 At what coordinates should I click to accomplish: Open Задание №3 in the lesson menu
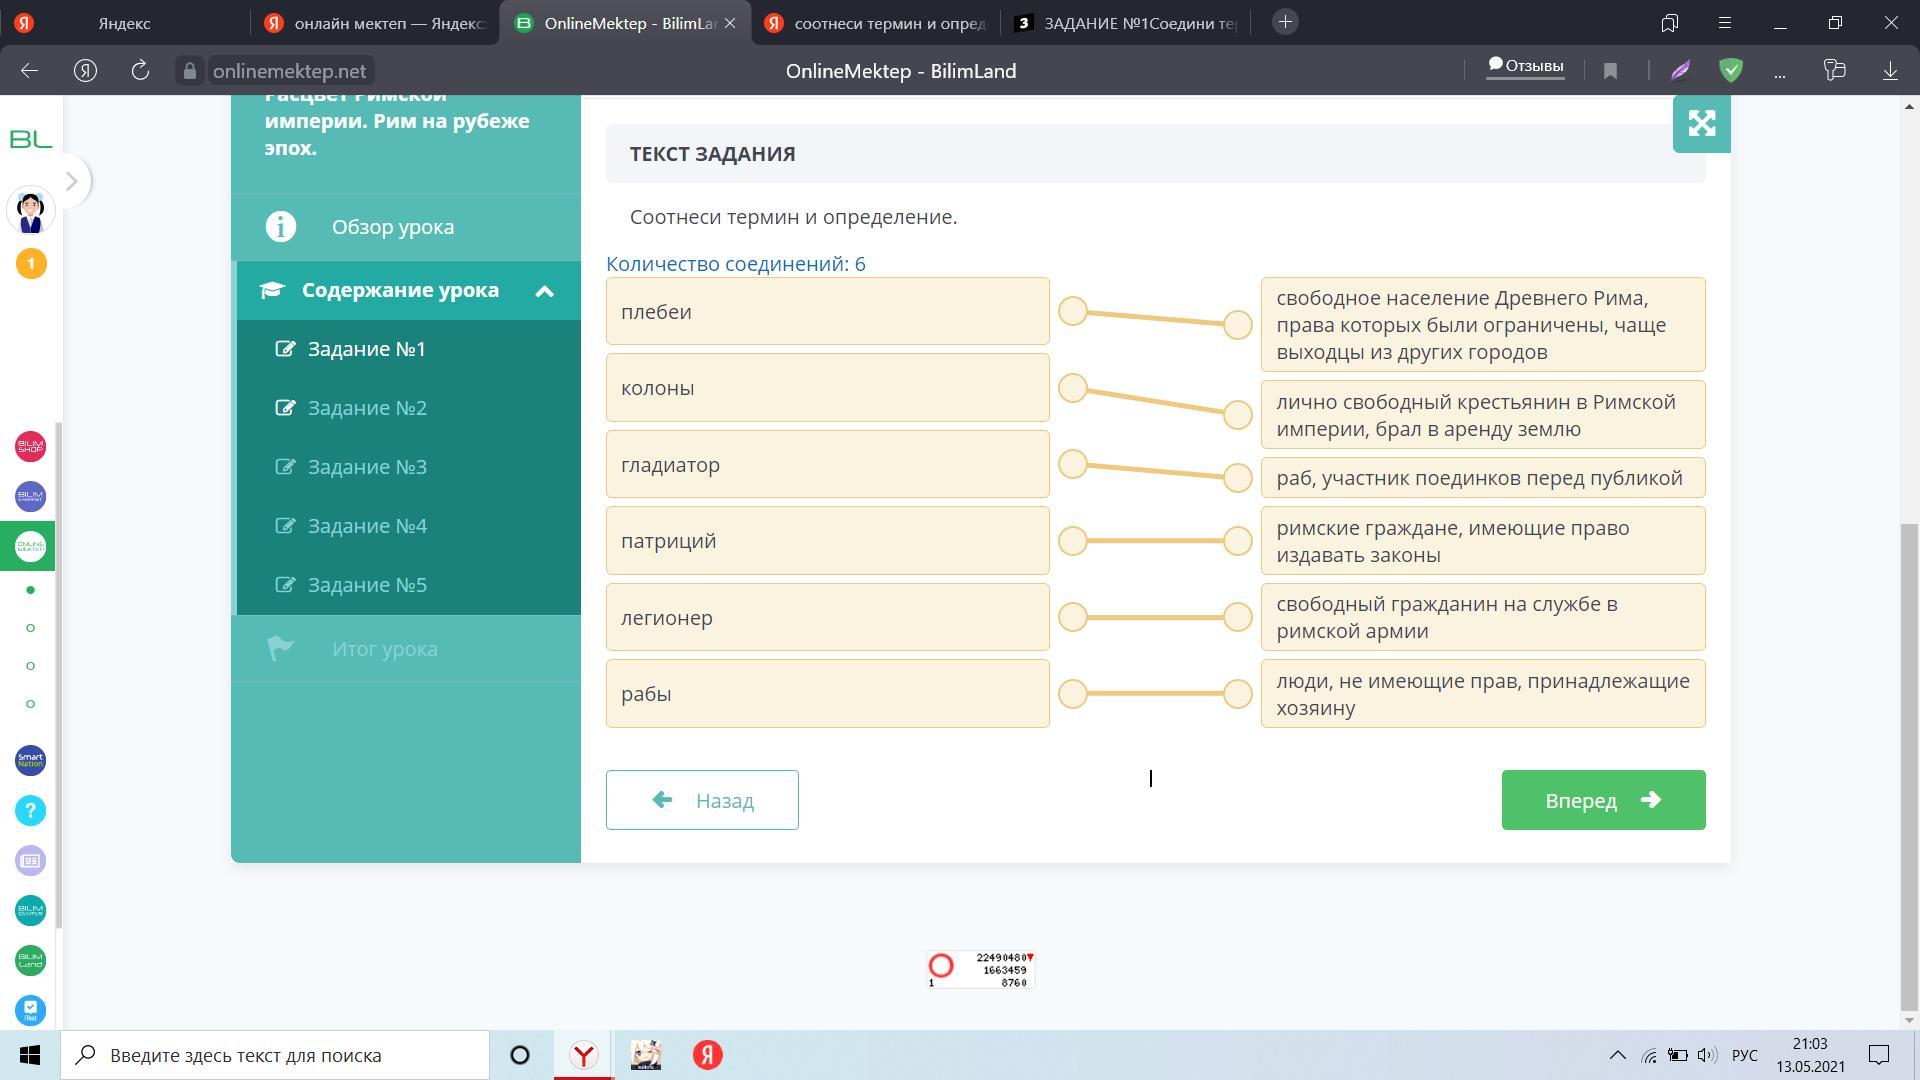[x=367, y=467]
